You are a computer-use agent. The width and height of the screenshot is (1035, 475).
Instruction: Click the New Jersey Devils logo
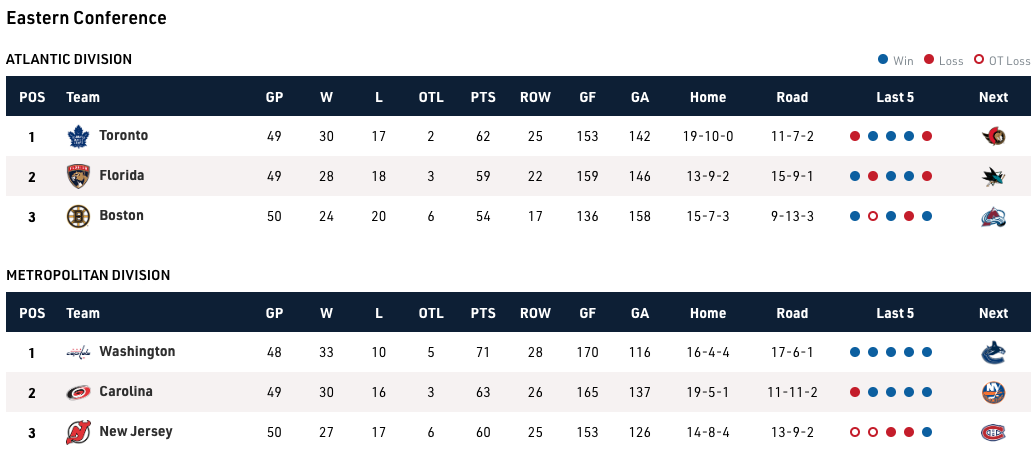click(78, 432)
